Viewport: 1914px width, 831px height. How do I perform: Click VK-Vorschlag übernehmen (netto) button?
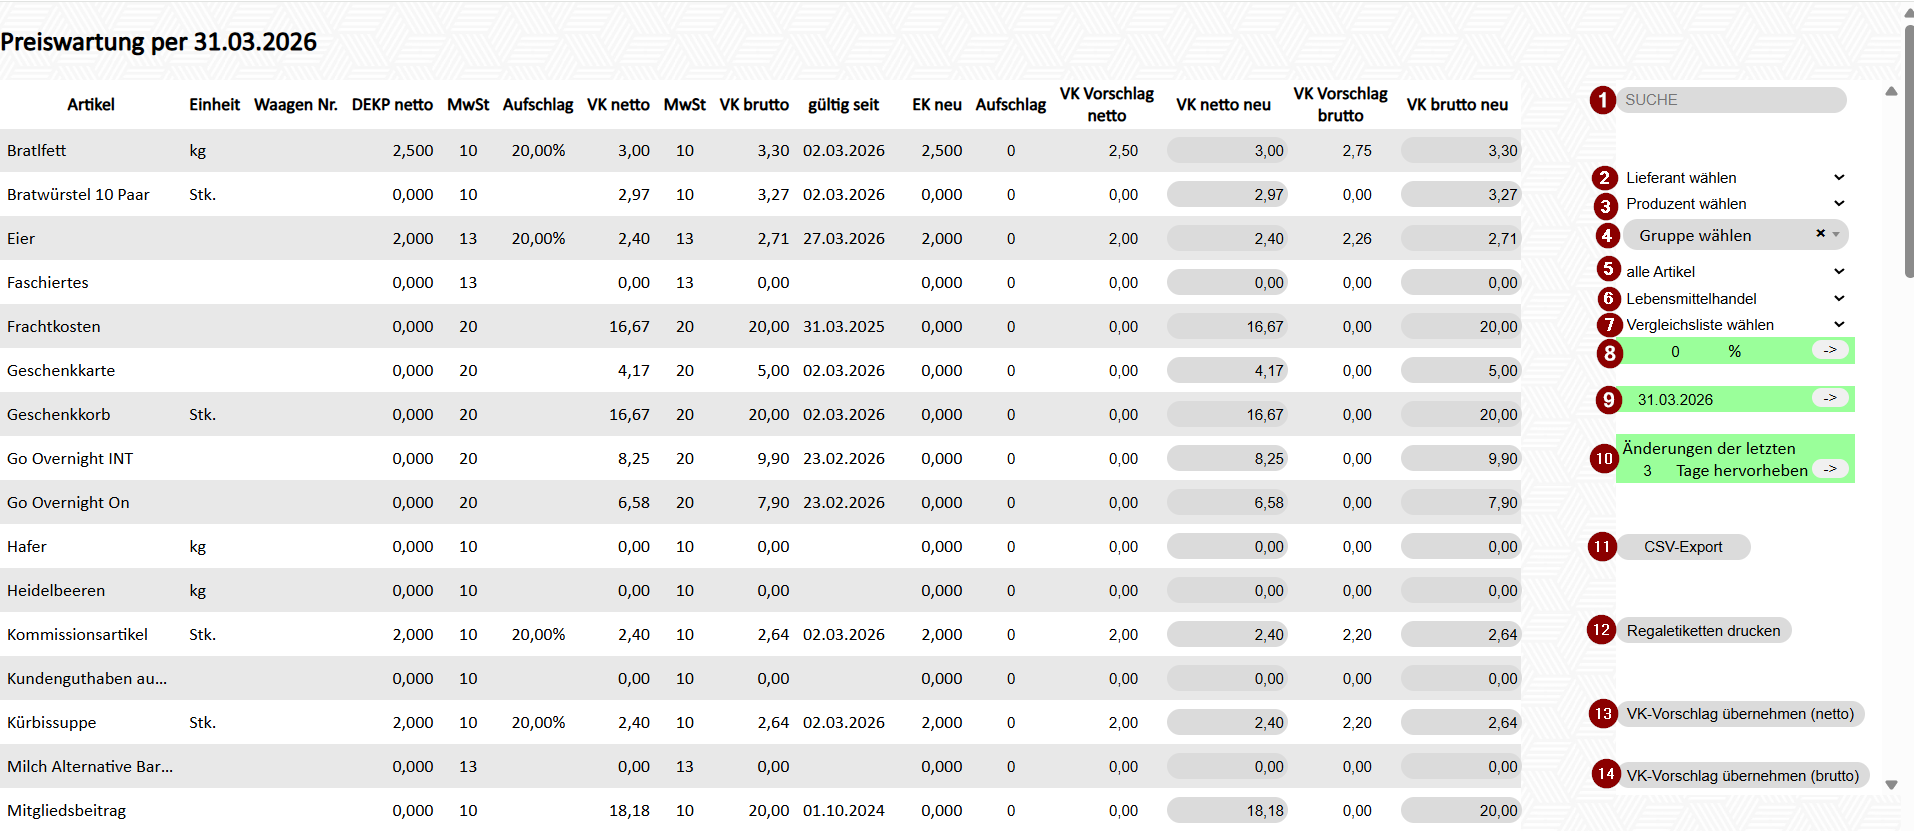coord(1739,714)
